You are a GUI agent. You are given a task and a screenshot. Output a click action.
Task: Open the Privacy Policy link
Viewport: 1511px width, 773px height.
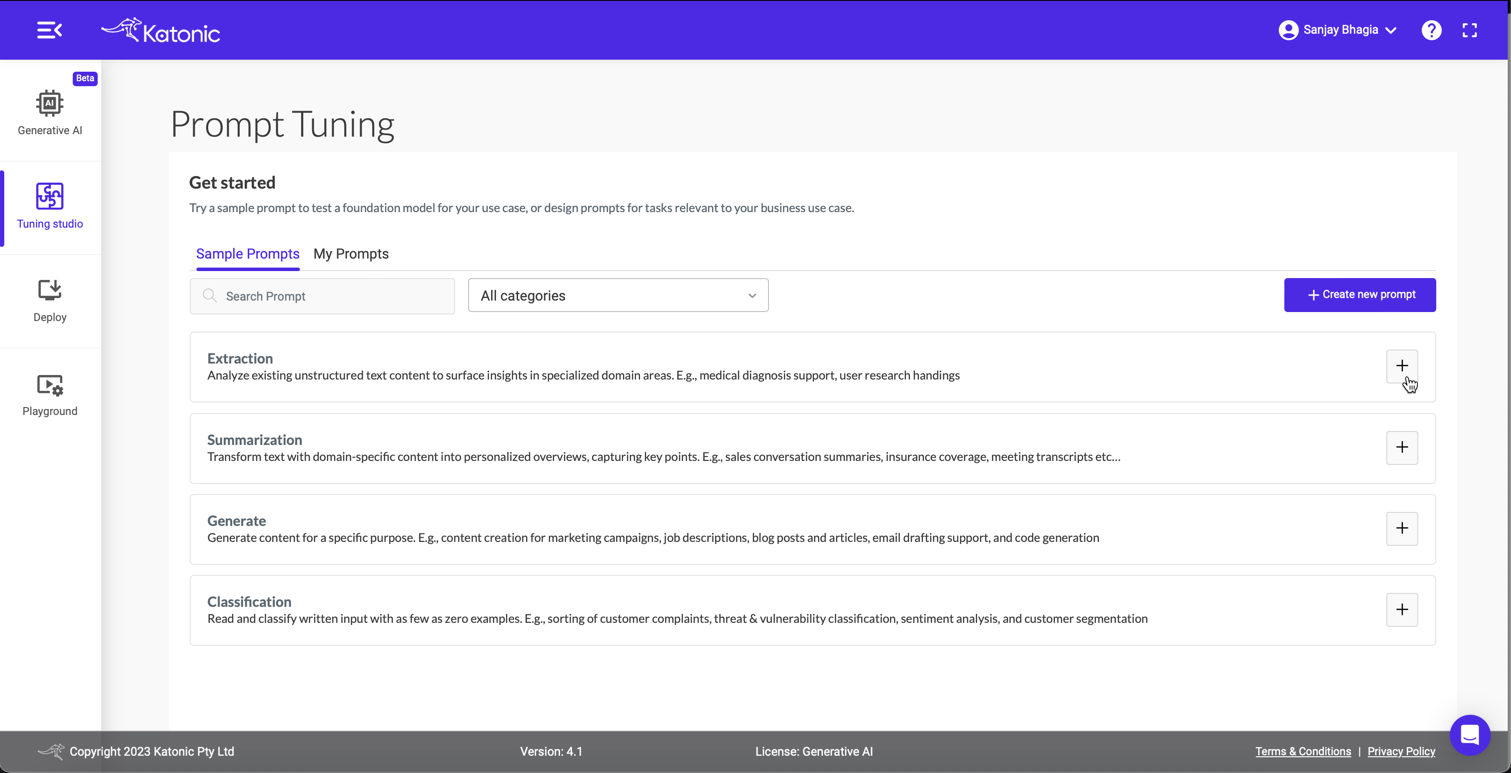click(1401, 751)
